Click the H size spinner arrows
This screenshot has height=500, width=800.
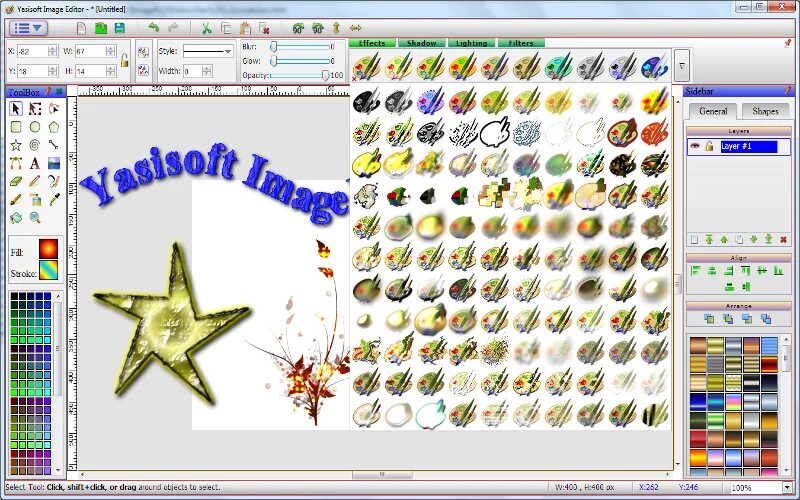[x=110, y=71]
